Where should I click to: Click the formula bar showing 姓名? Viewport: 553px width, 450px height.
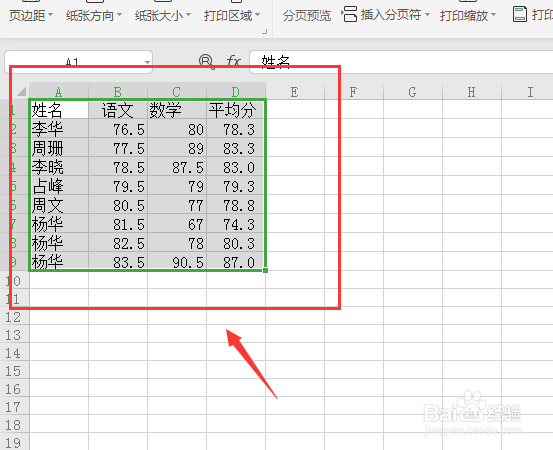(401, 62)
